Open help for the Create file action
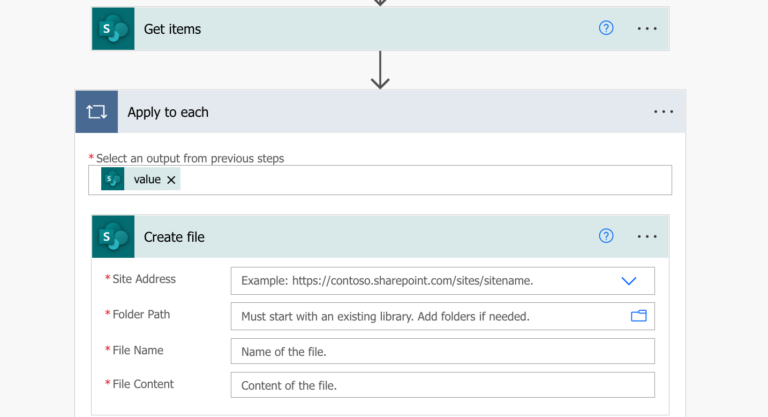 coord(606,236)
